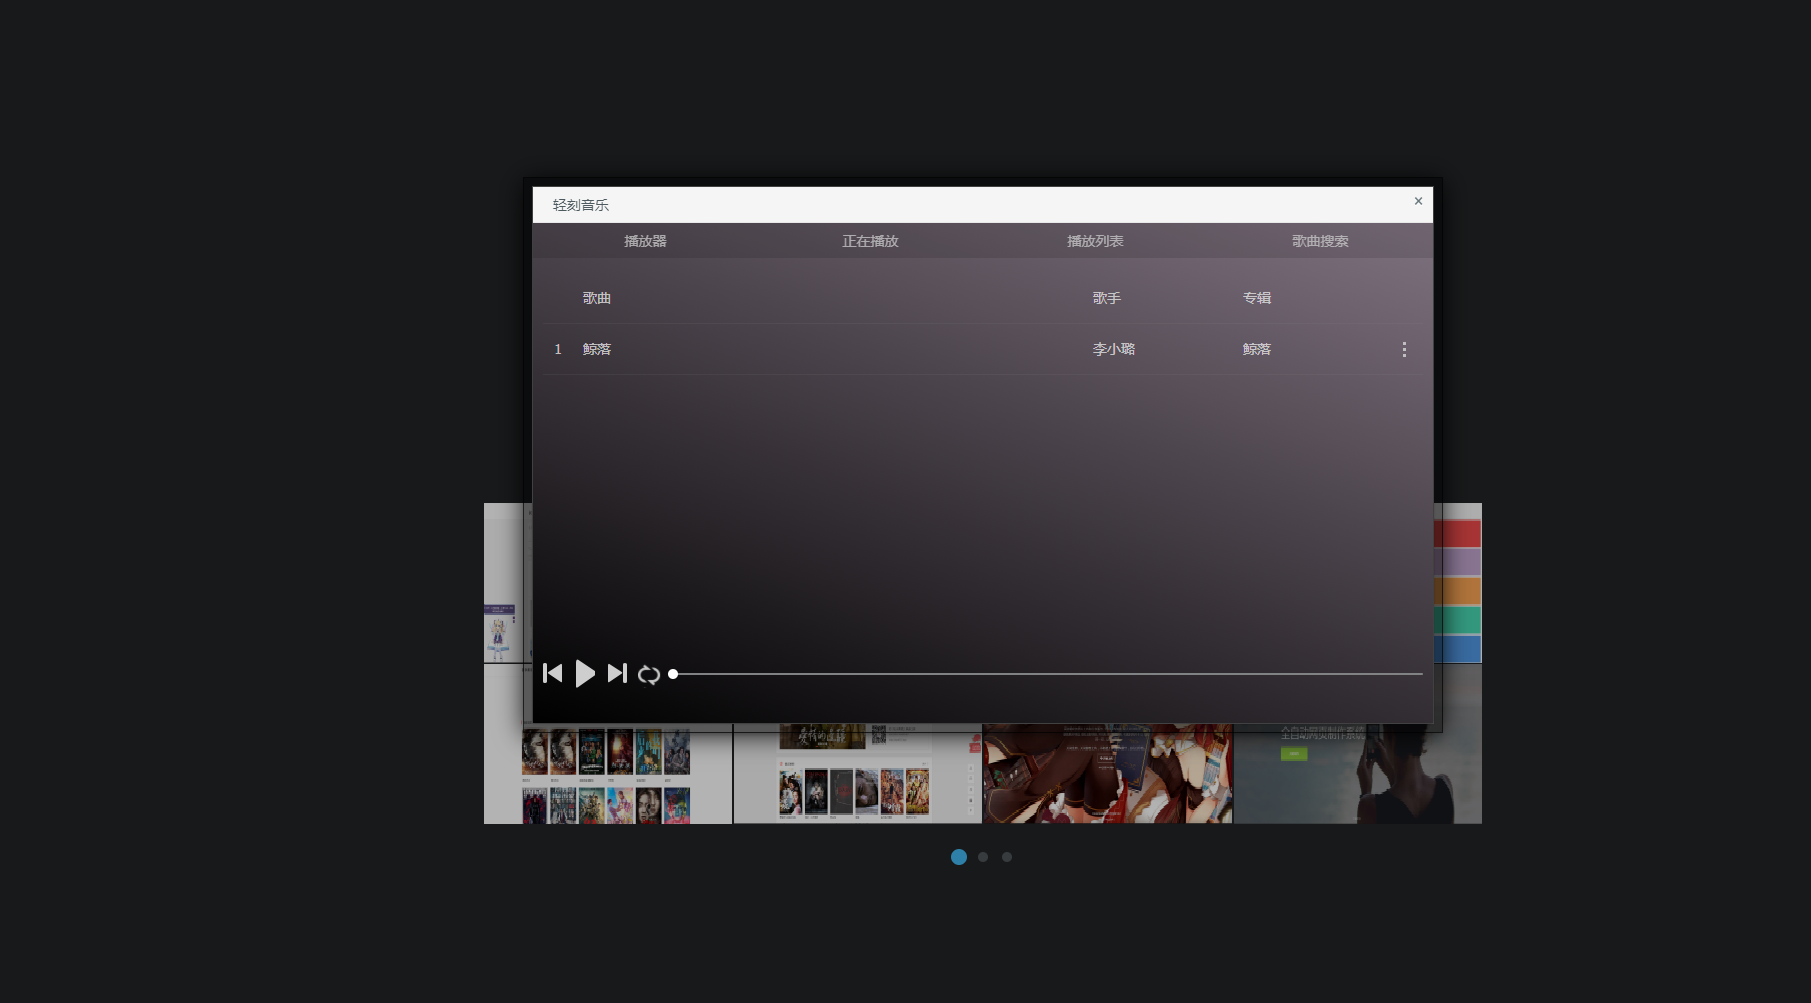
Task: Select the third carousel page dot
Action: click(x=1007, y=857)
